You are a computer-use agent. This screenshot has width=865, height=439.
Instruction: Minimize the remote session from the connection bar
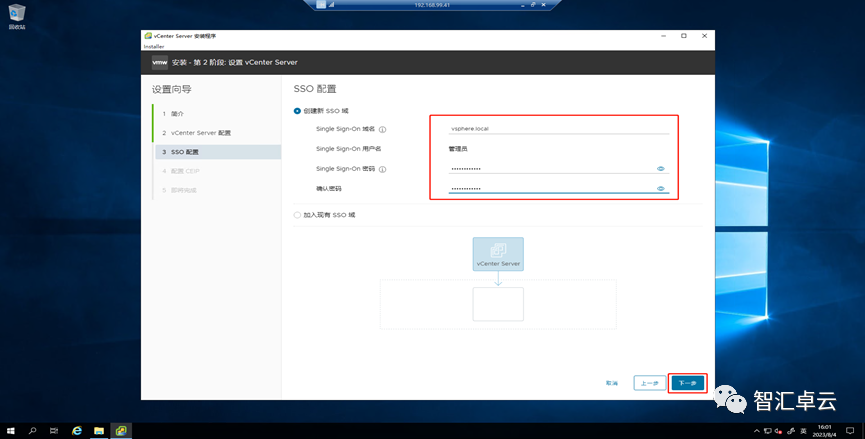(522, 5)
